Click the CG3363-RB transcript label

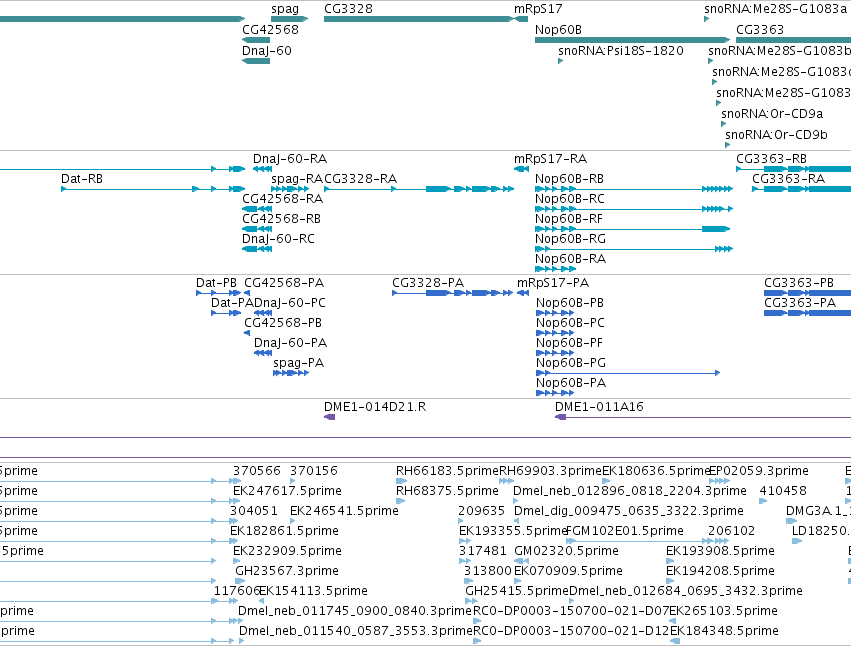click(x=771, y=159)
